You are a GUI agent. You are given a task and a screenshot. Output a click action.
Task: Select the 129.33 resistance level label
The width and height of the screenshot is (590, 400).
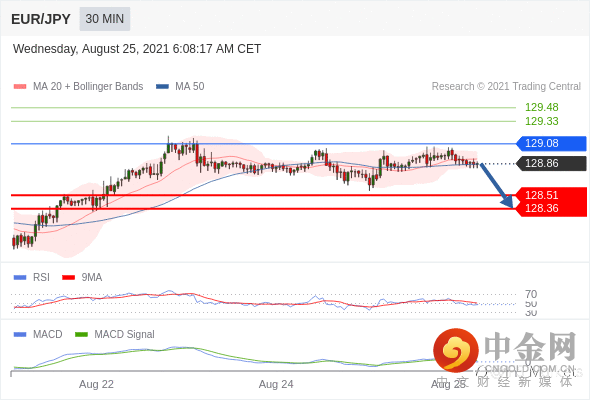(x=541, y=121)
